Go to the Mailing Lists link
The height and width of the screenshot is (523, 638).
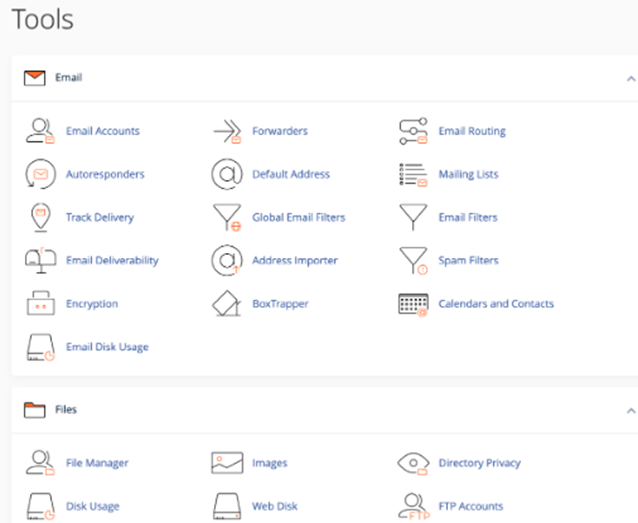pyautogui.click(x=468, y=175)
